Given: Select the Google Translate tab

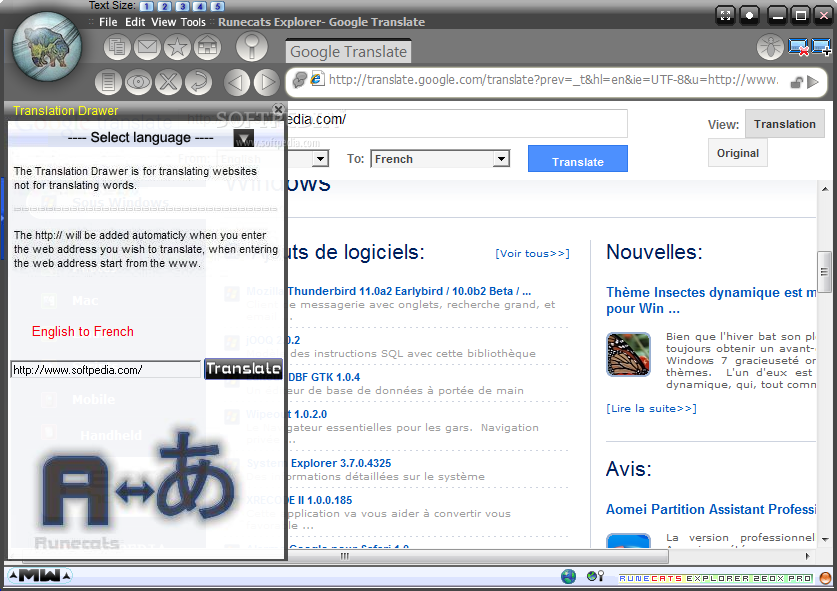Looking at the screenshot, I should 349,52.
